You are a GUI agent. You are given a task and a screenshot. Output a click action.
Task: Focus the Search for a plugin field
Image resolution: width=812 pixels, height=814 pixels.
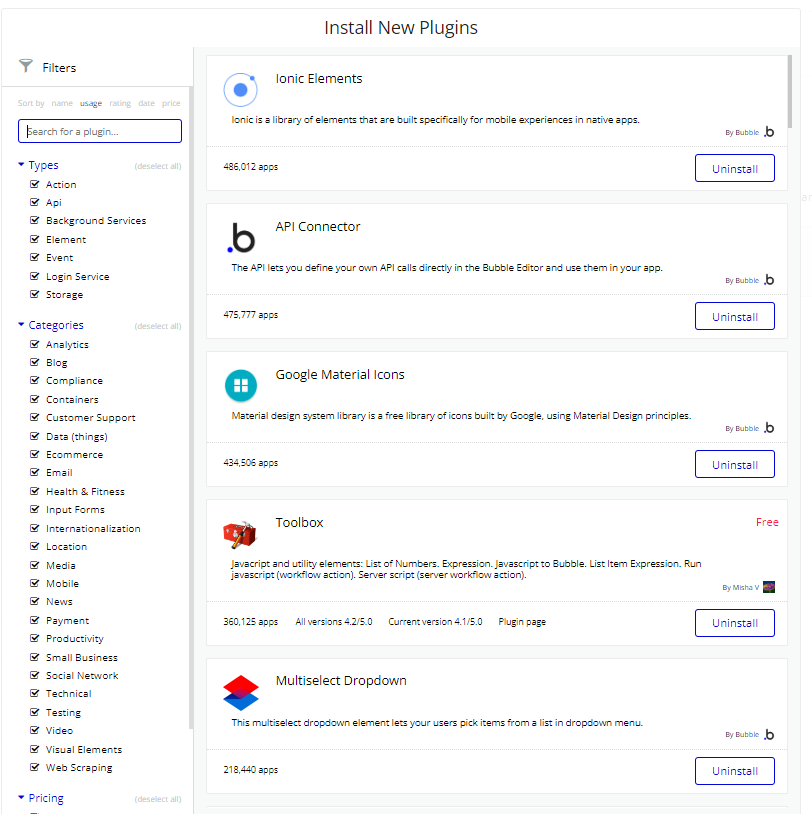coord(100,131)
